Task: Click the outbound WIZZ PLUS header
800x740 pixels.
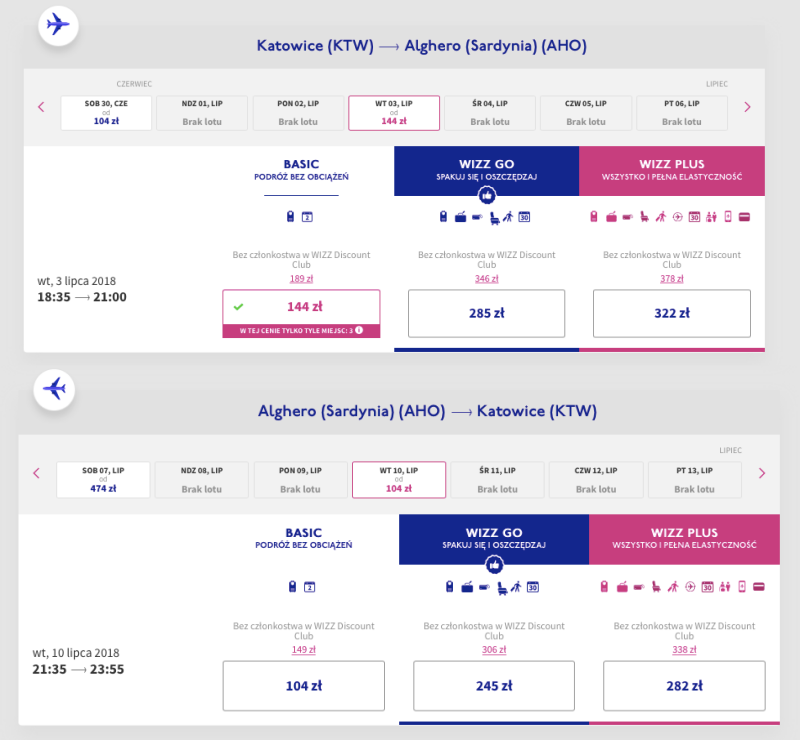Action: tap(671, 170)
